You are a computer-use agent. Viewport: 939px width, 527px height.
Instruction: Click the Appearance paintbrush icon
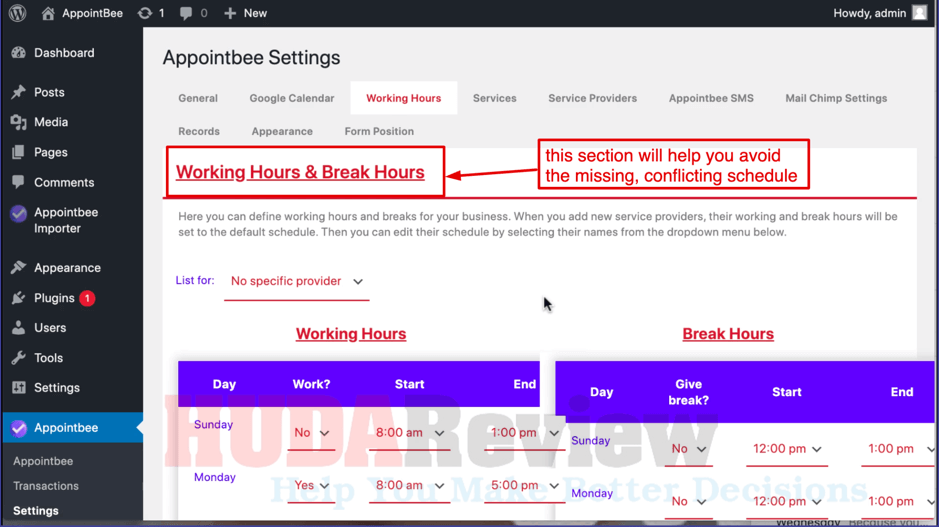19,267
